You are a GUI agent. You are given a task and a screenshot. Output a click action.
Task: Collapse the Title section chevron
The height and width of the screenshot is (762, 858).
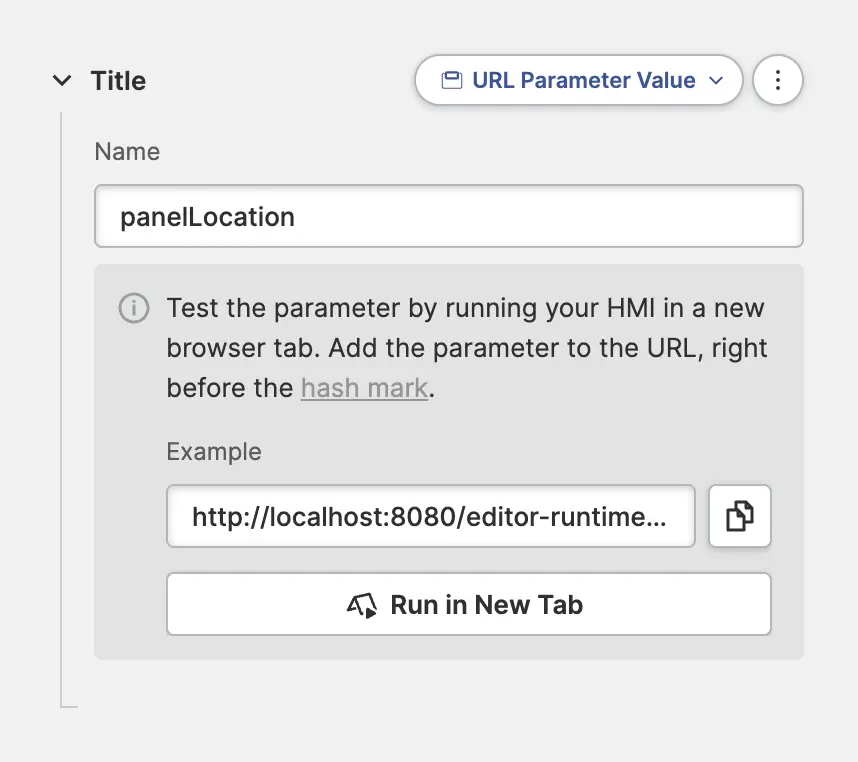[x=62, y=81]
